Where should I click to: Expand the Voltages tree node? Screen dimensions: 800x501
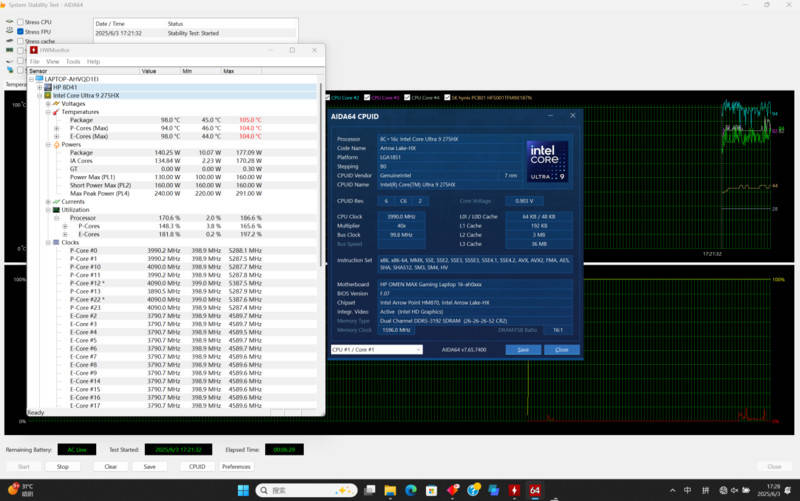47,103
